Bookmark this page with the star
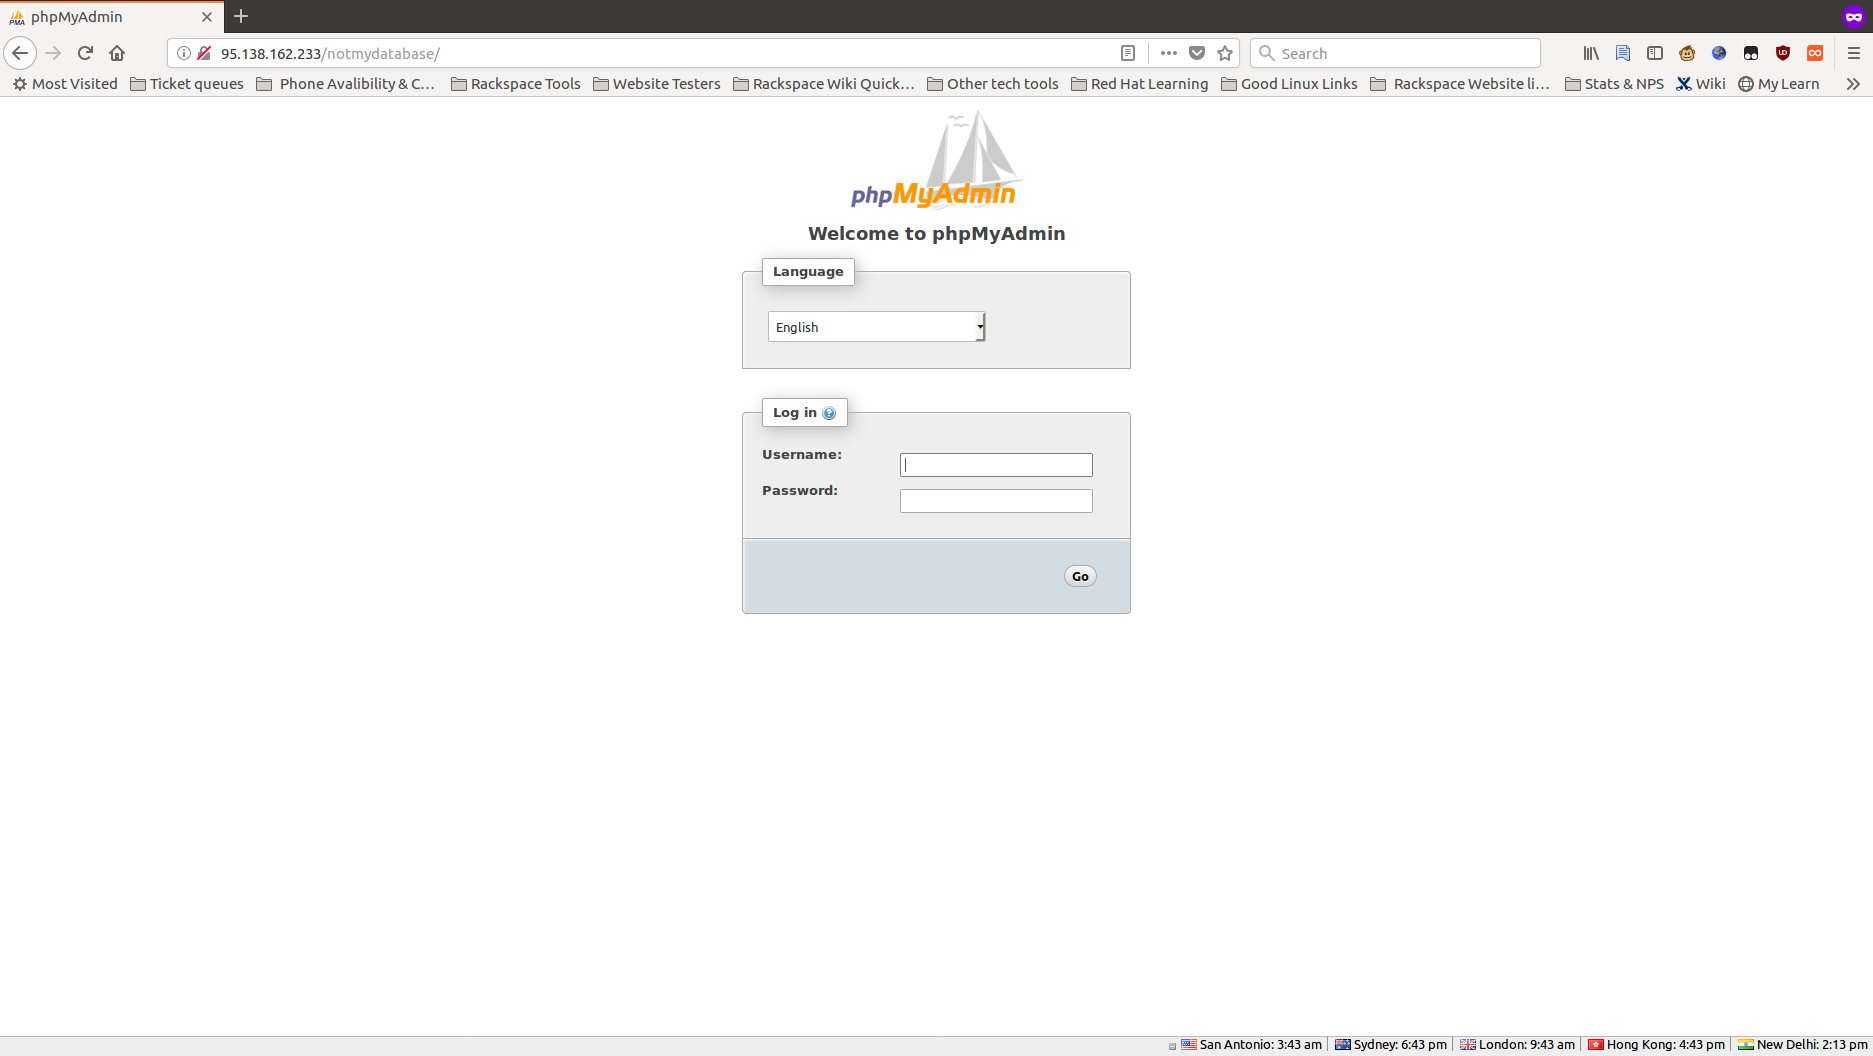The width and height of the screenshot is (1873, 1056). [x=1225, y=53]
